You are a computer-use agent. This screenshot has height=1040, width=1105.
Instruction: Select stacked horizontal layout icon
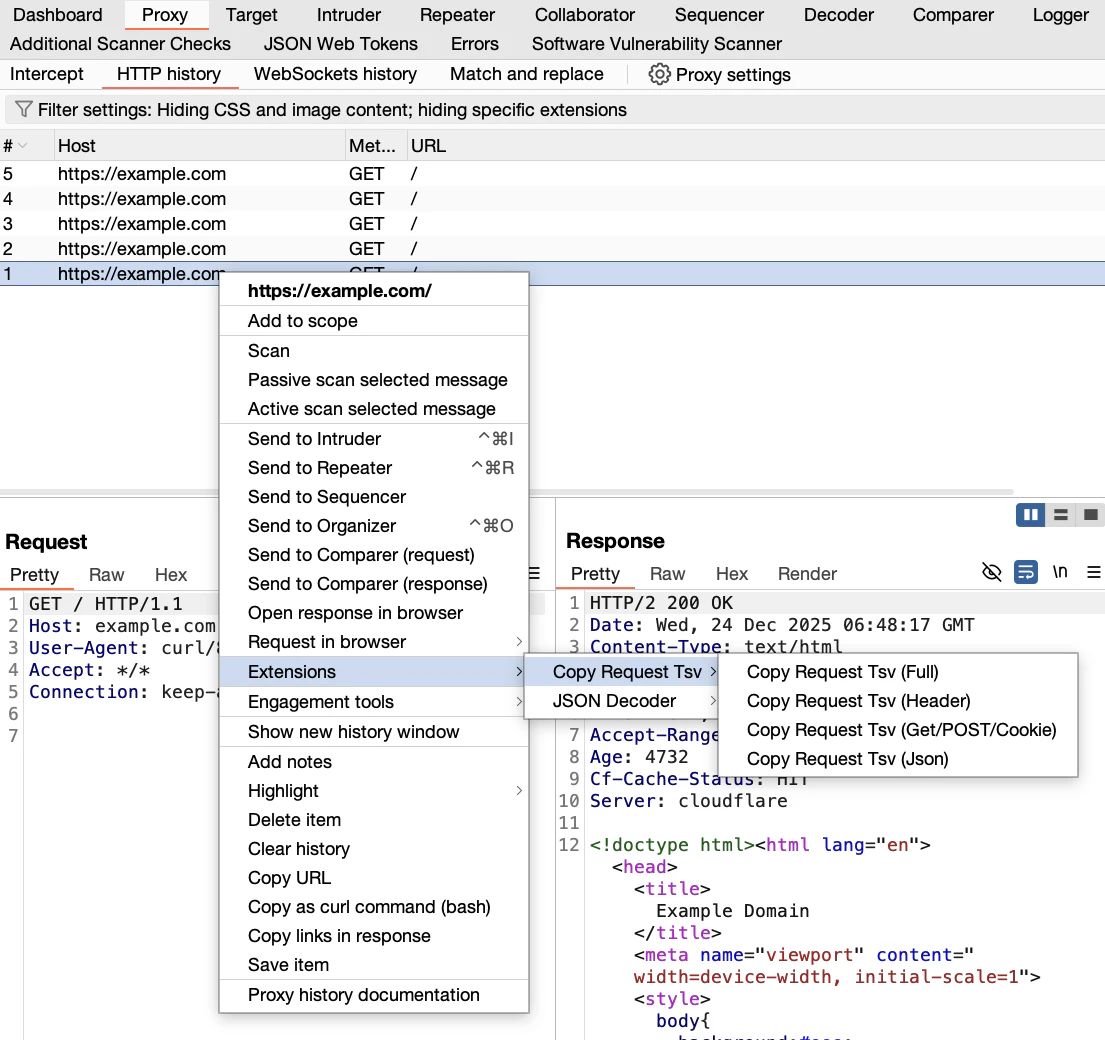click(1061, 515)
